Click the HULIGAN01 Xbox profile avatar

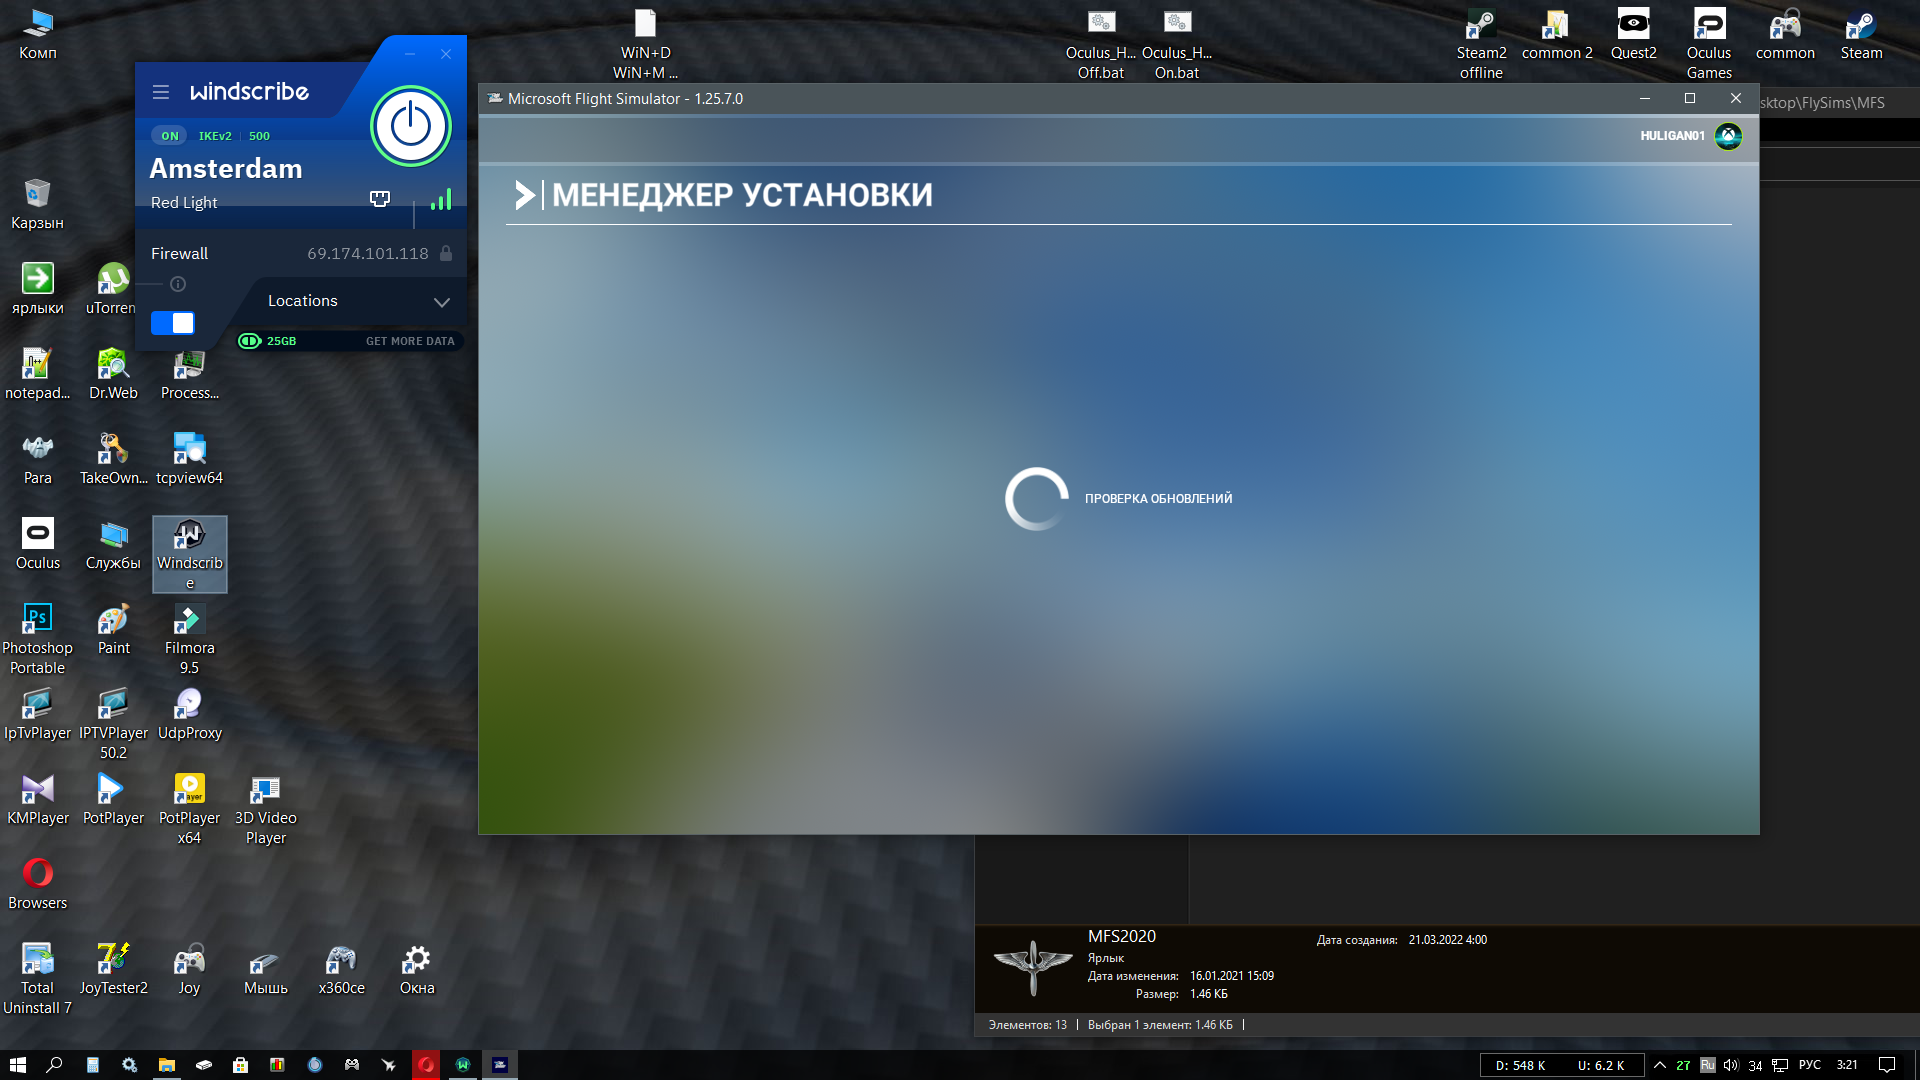[x=1728, y=136]
